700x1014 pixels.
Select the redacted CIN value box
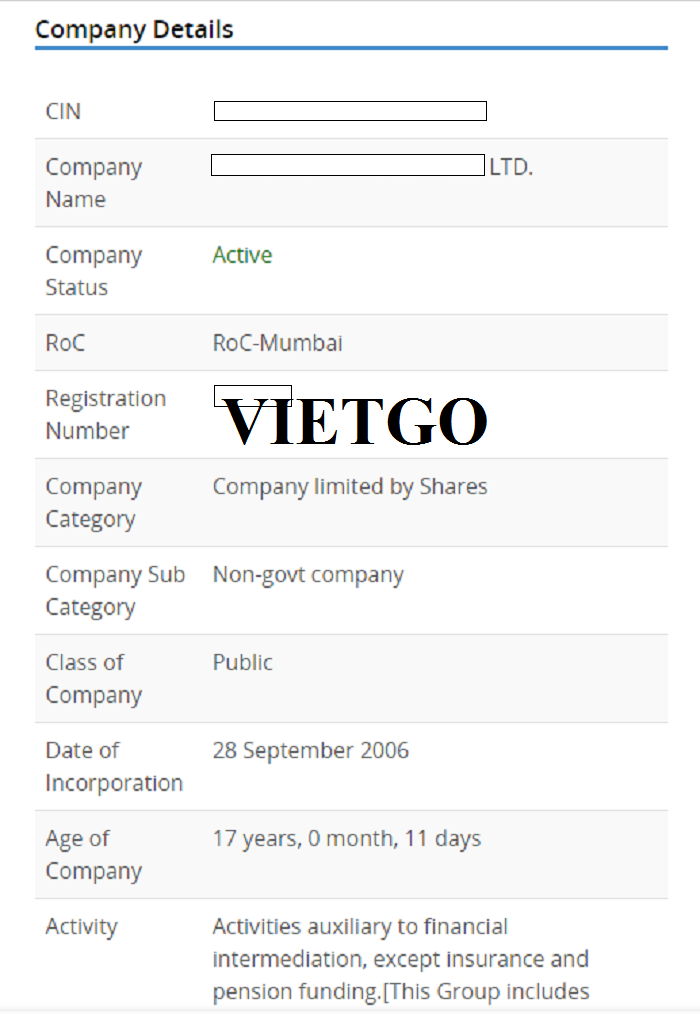(x=350, y=111)
